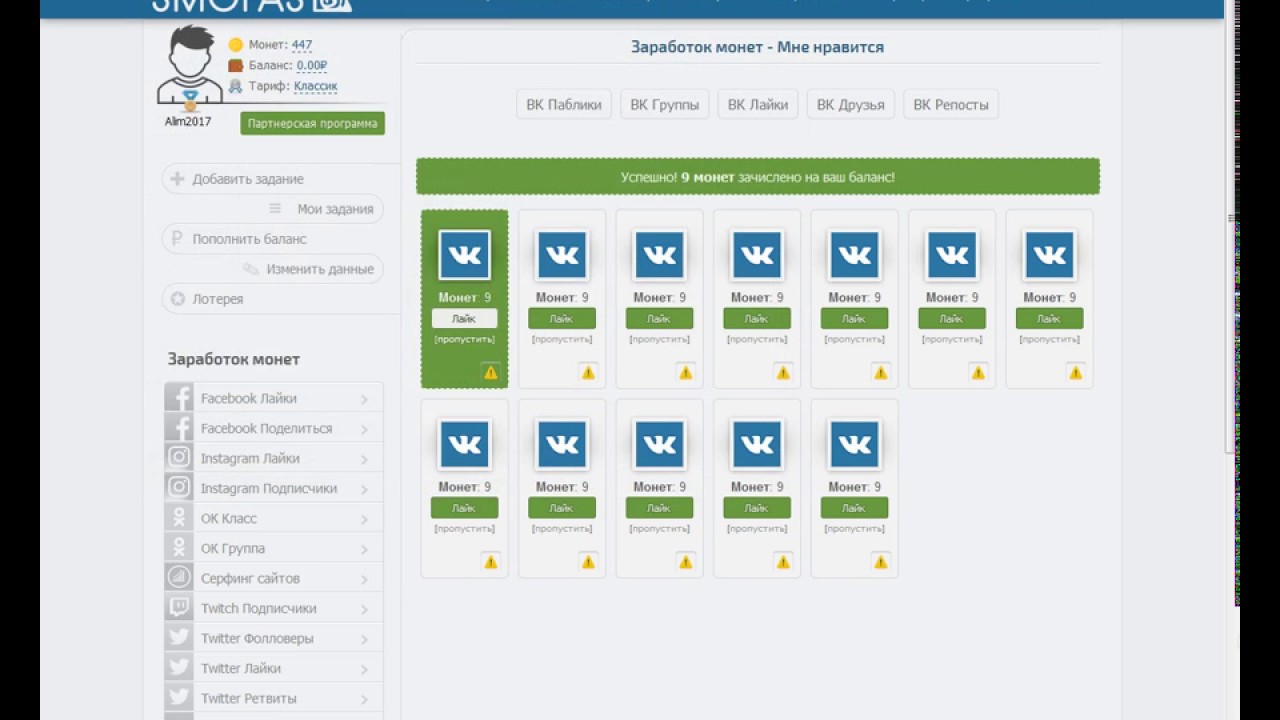Click the plus icon next to Добавить задание
1280x720 pixels.
[177, 179]
